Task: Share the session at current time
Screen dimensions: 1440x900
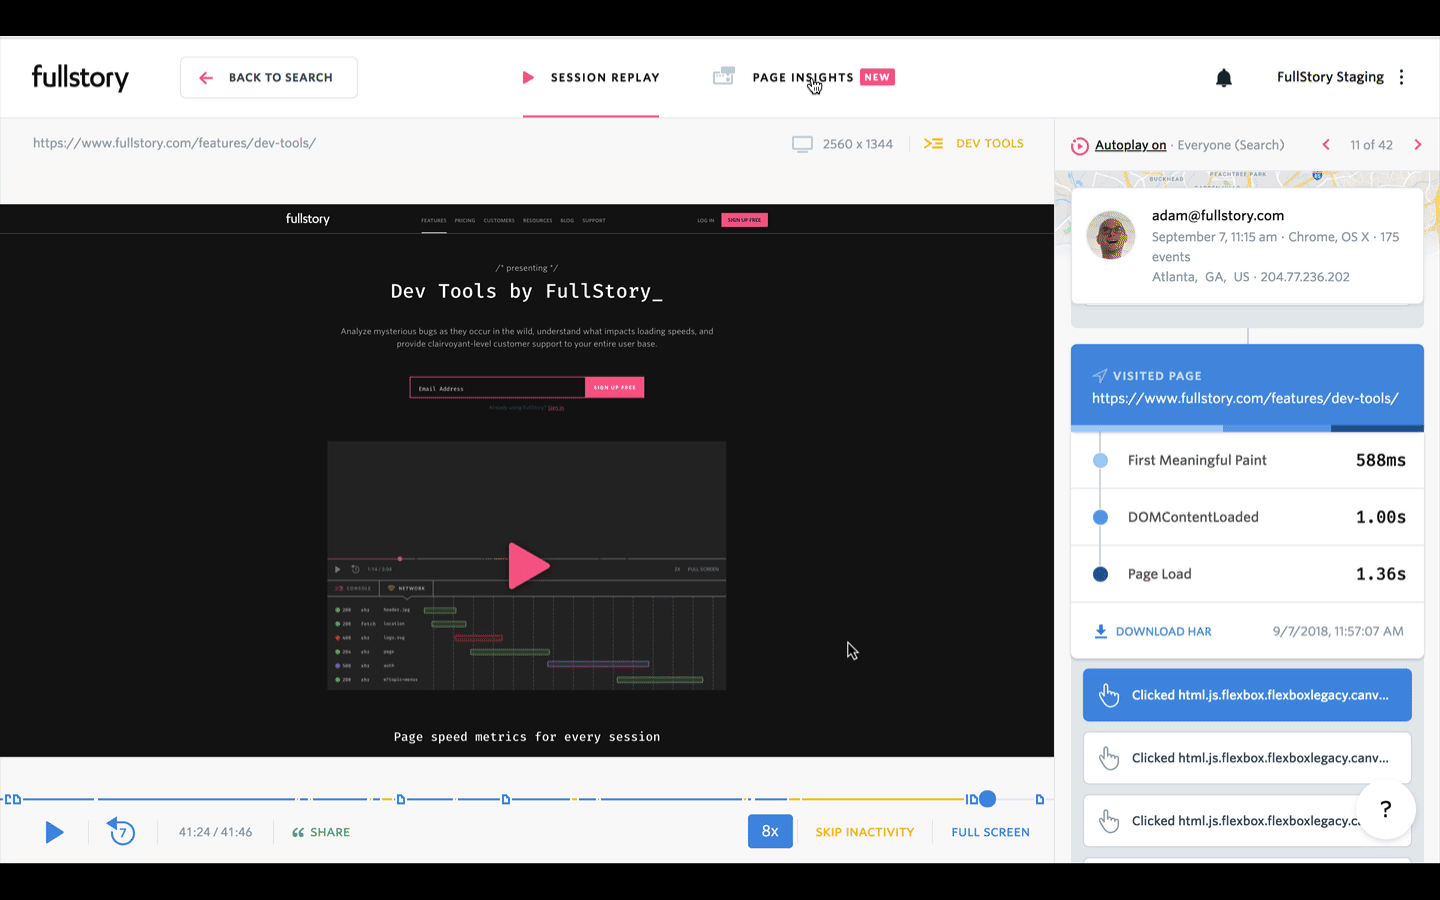Action: coord(321,832)
